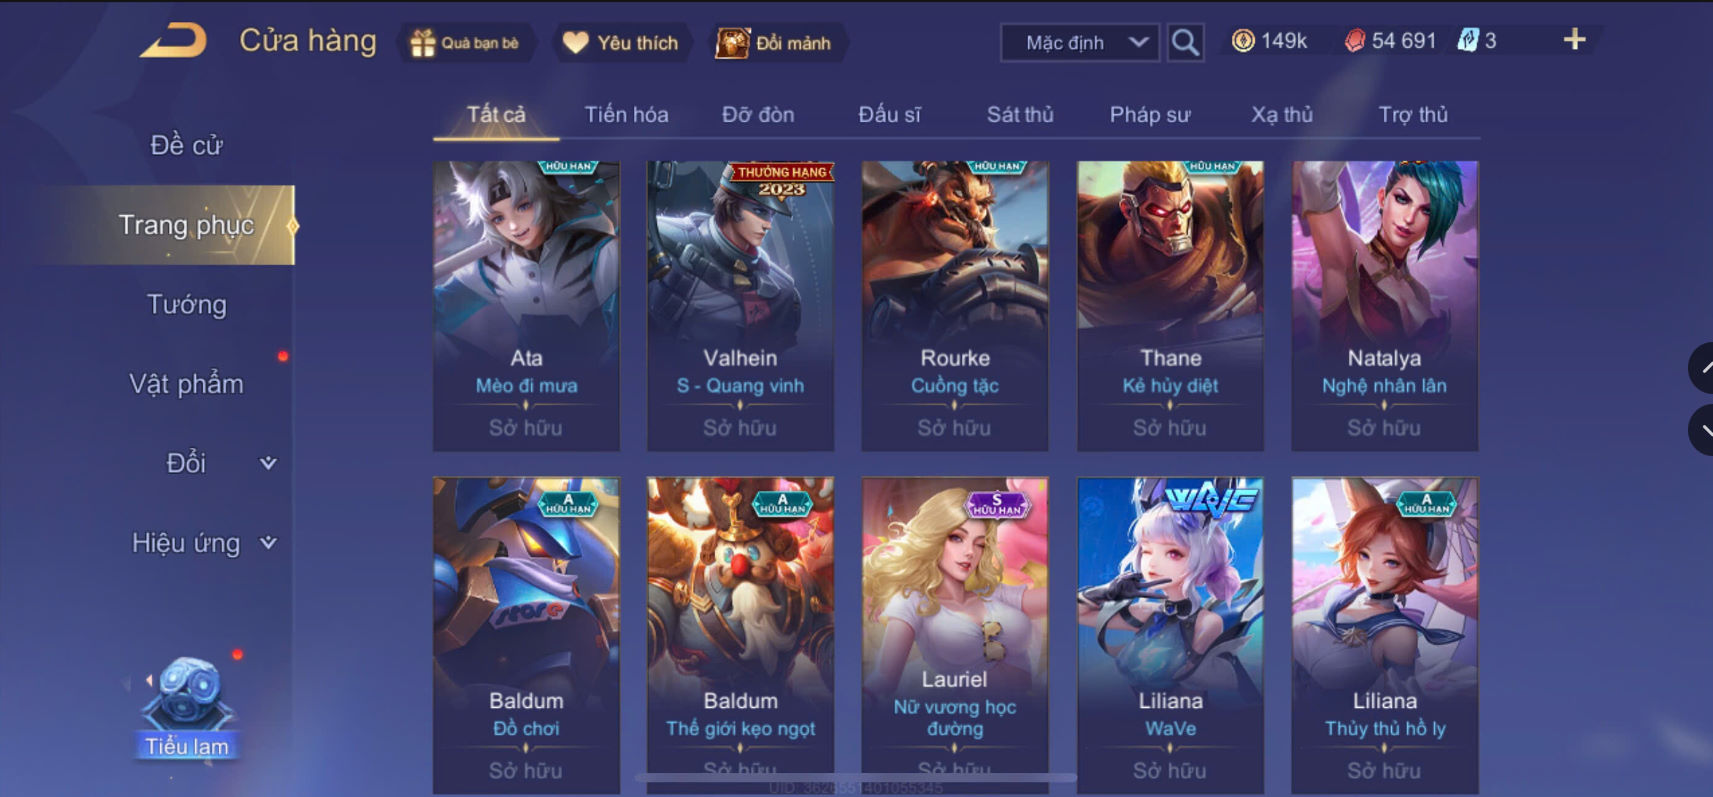Switch to the Sát thủ tab
Image resolution: width=1713 pixels, height=797 pixels.
(1020, 114)
